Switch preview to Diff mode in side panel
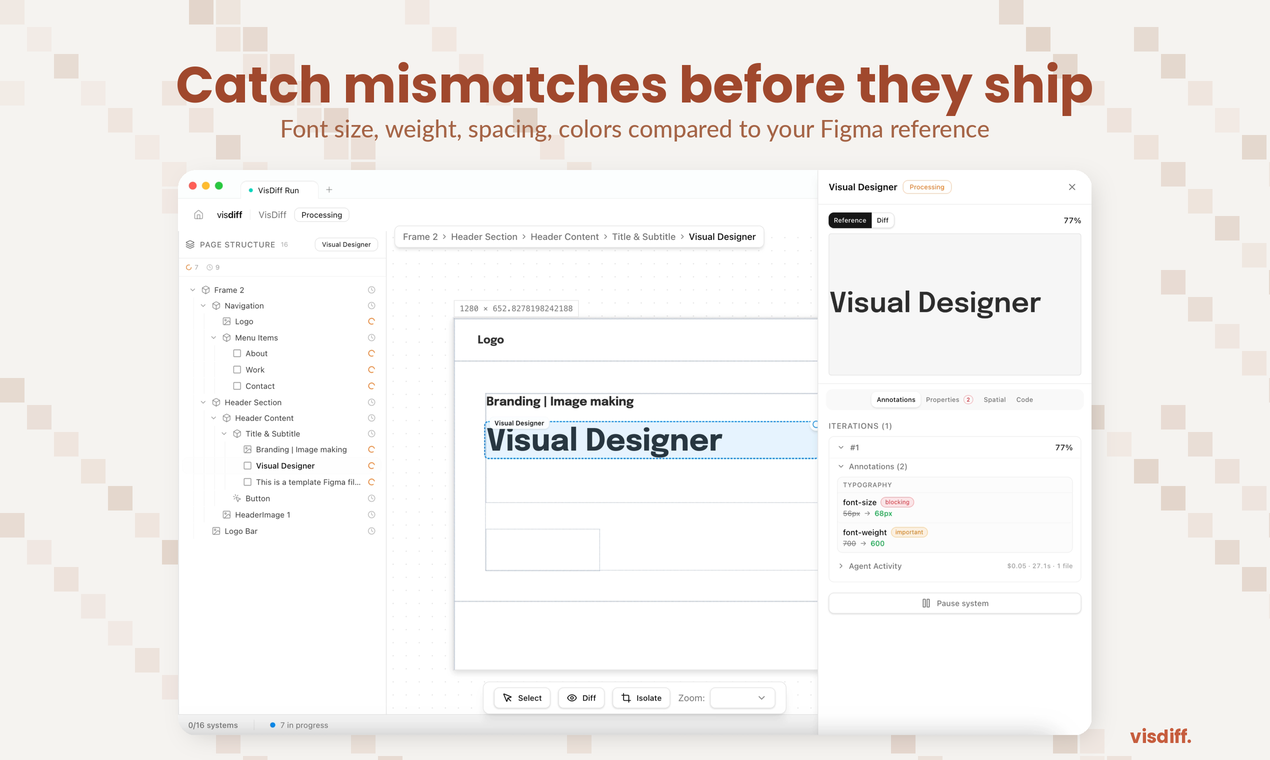This screenshot has width=1270, height=760. (x=882, y=220)
